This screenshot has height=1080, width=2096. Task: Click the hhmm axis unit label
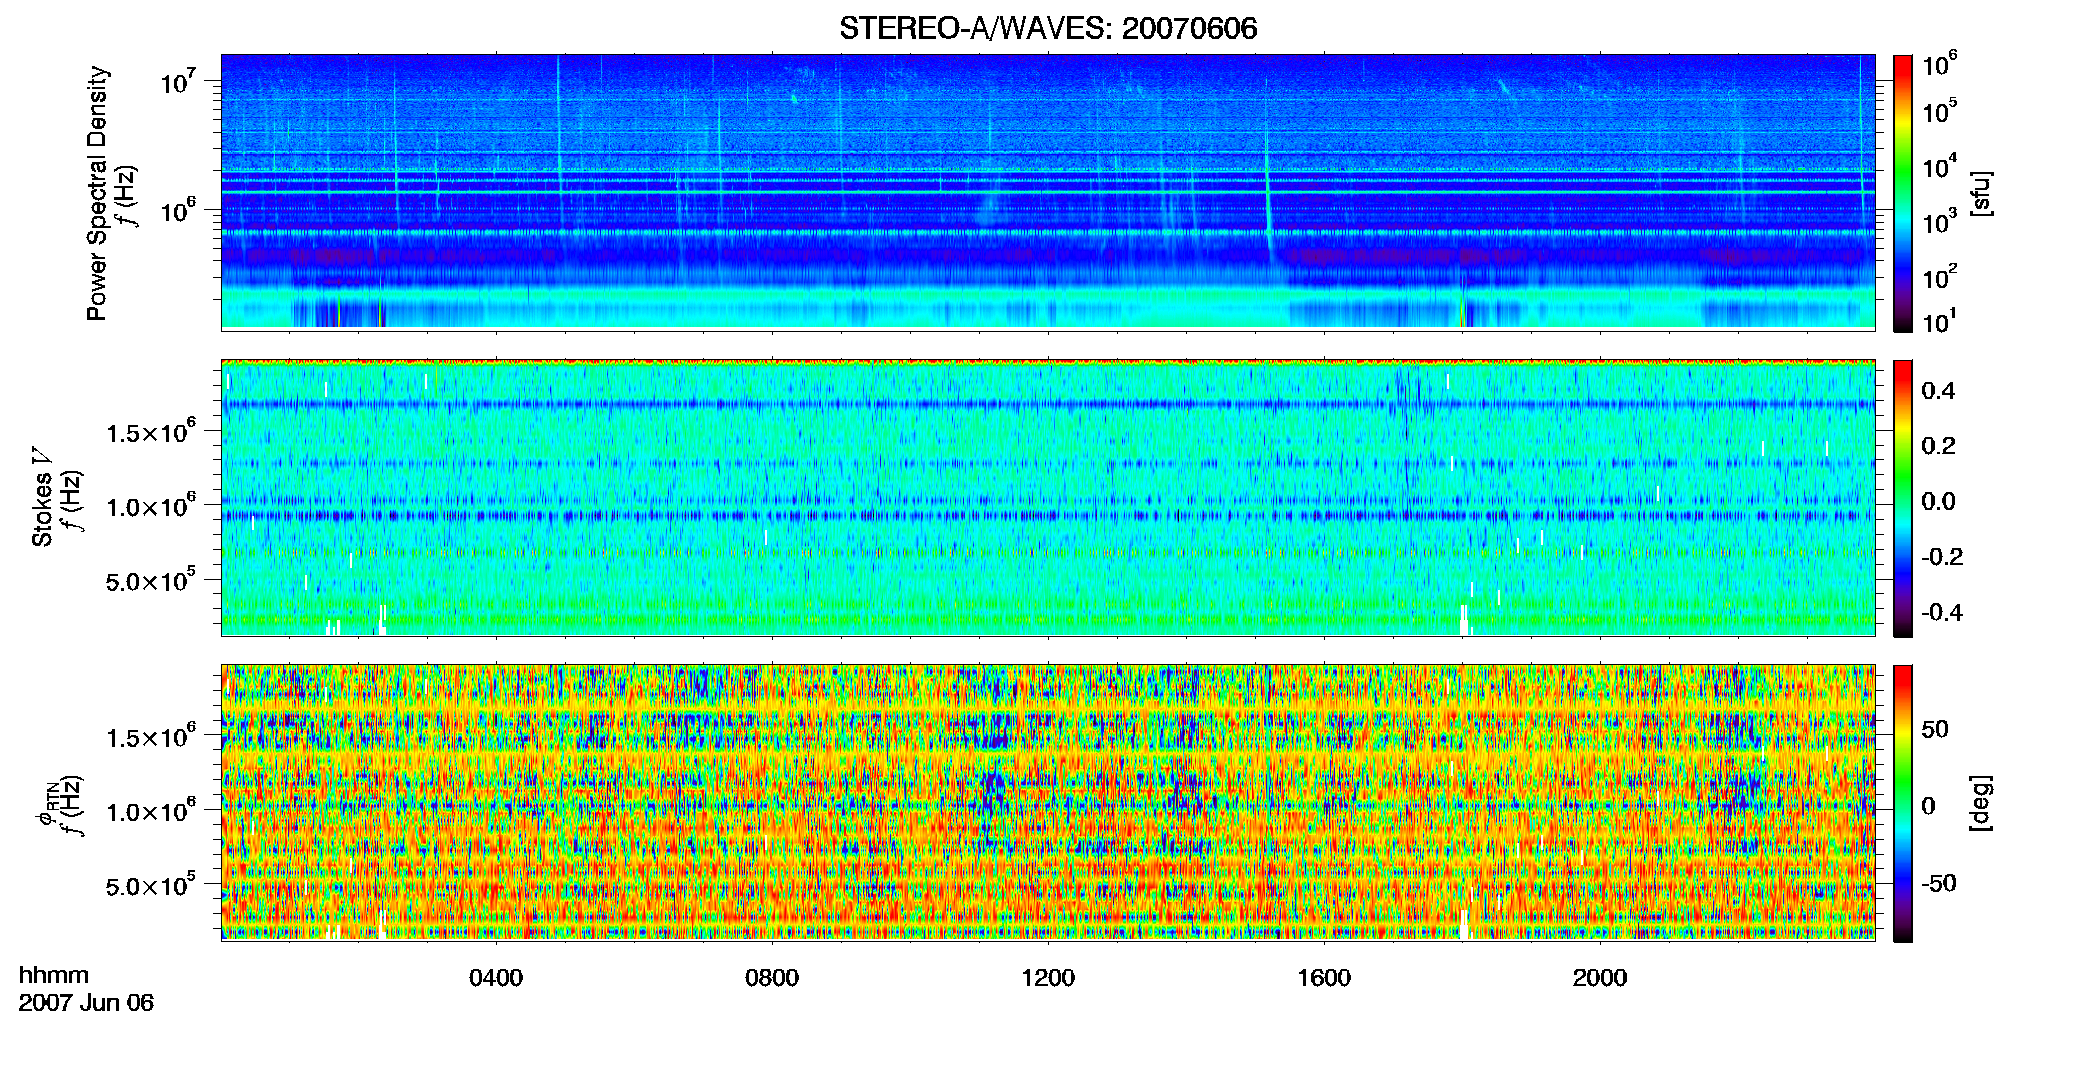[54, 975]
